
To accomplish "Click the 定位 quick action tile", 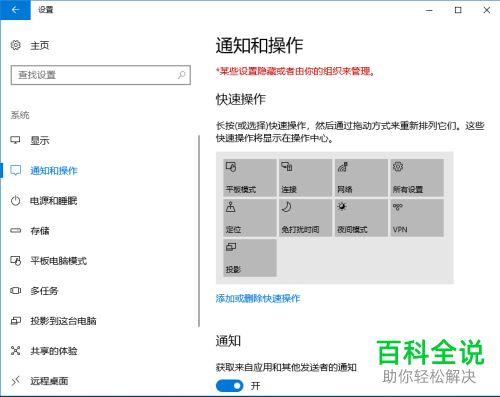I will point(250,218).
